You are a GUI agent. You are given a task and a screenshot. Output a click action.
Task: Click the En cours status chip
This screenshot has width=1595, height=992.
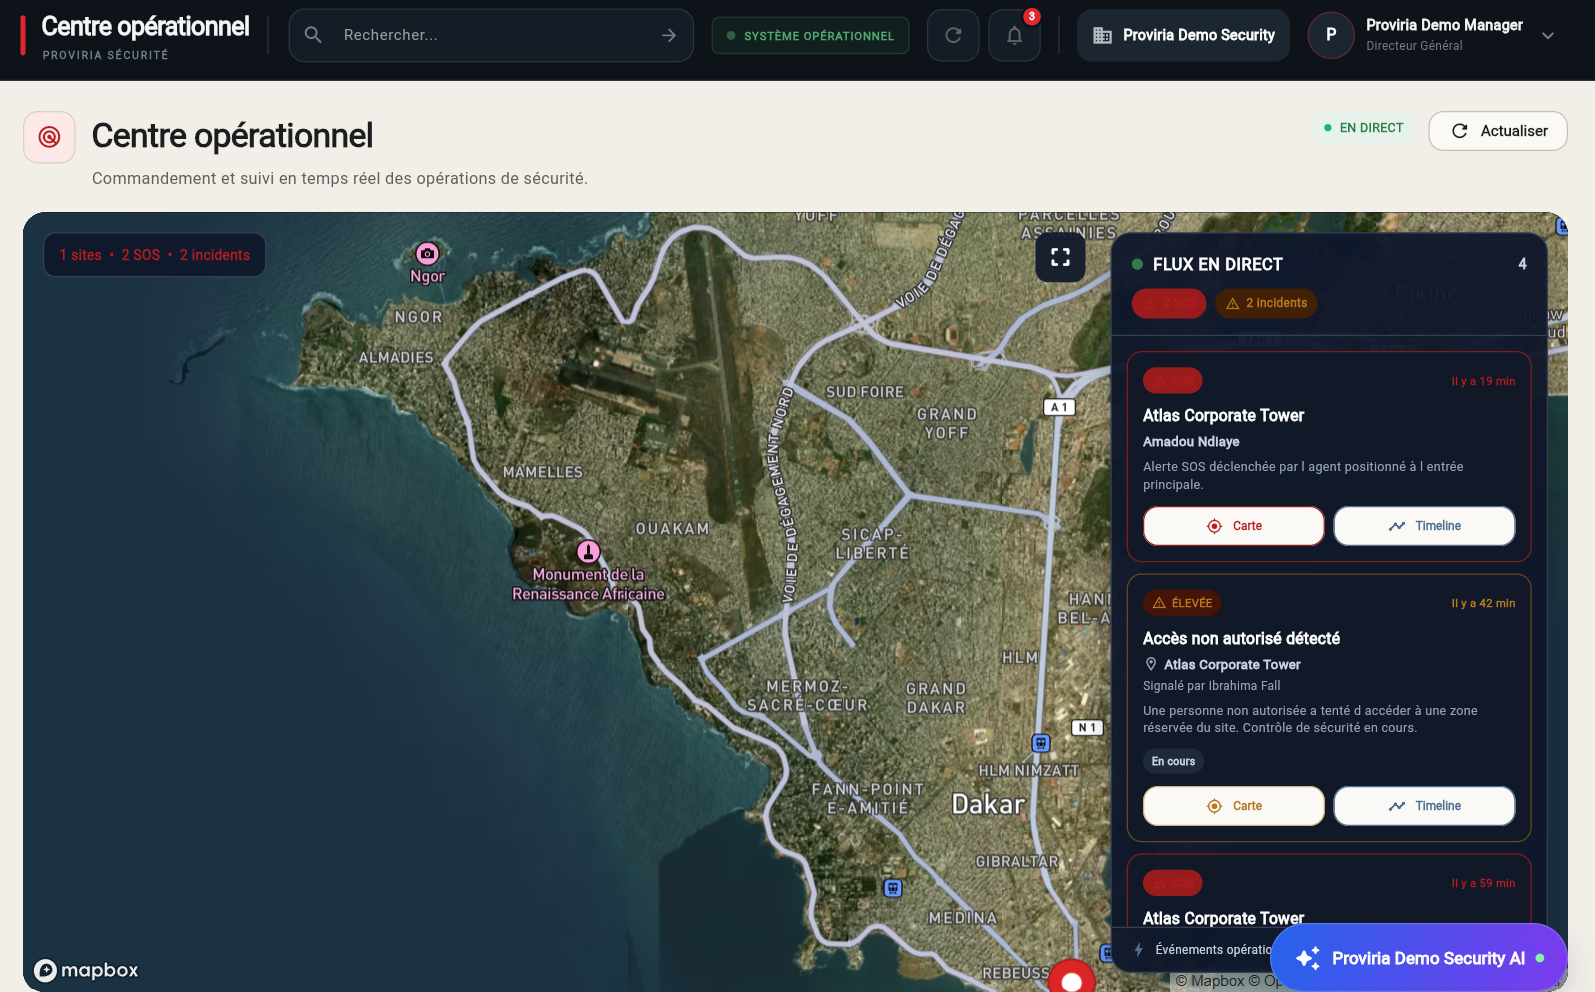tap(1173, 761)
